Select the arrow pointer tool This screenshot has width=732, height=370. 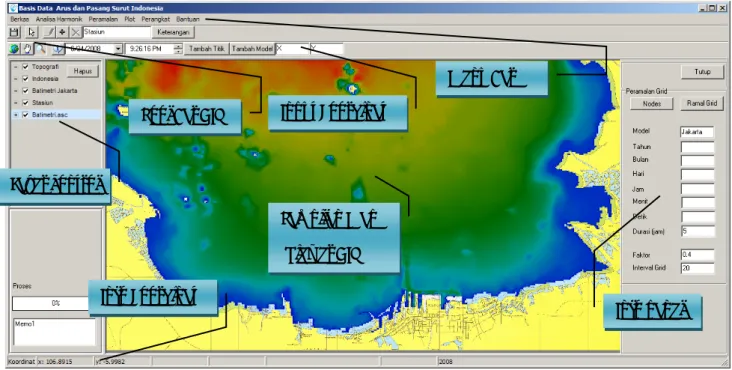click(31, 32)
